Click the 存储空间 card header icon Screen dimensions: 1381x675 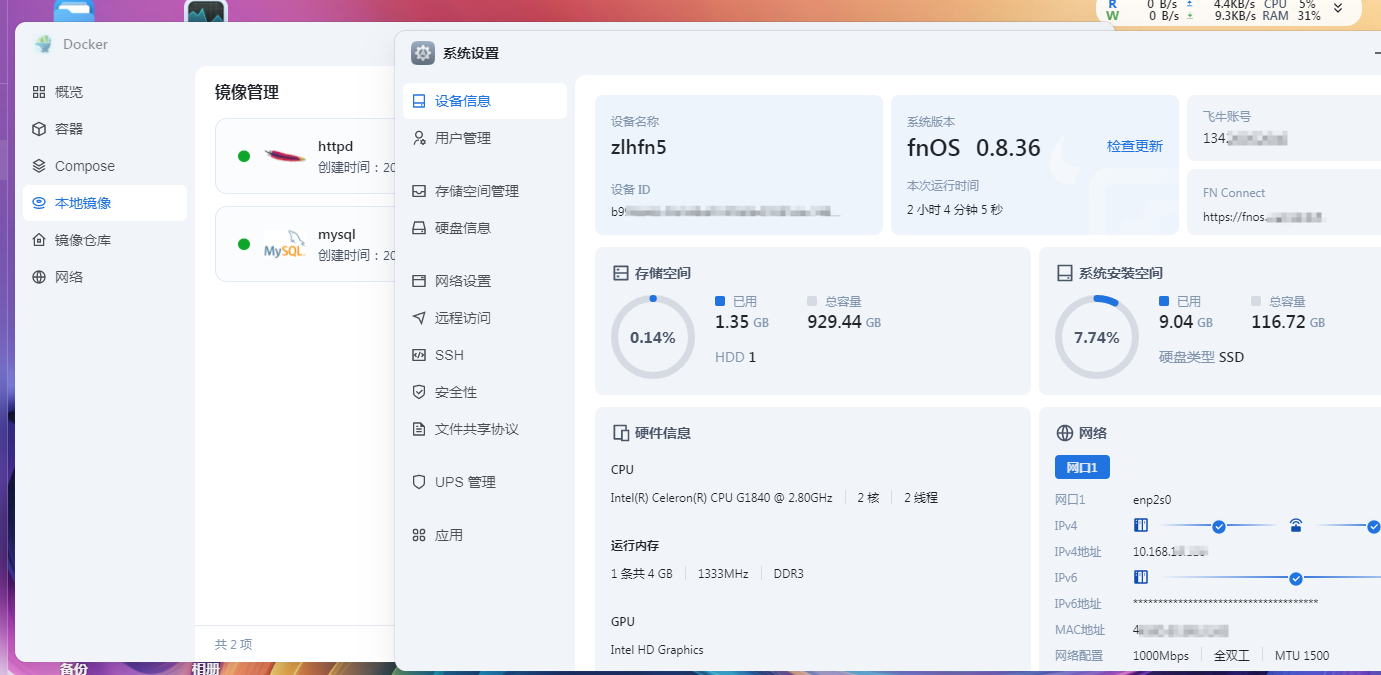620,273
